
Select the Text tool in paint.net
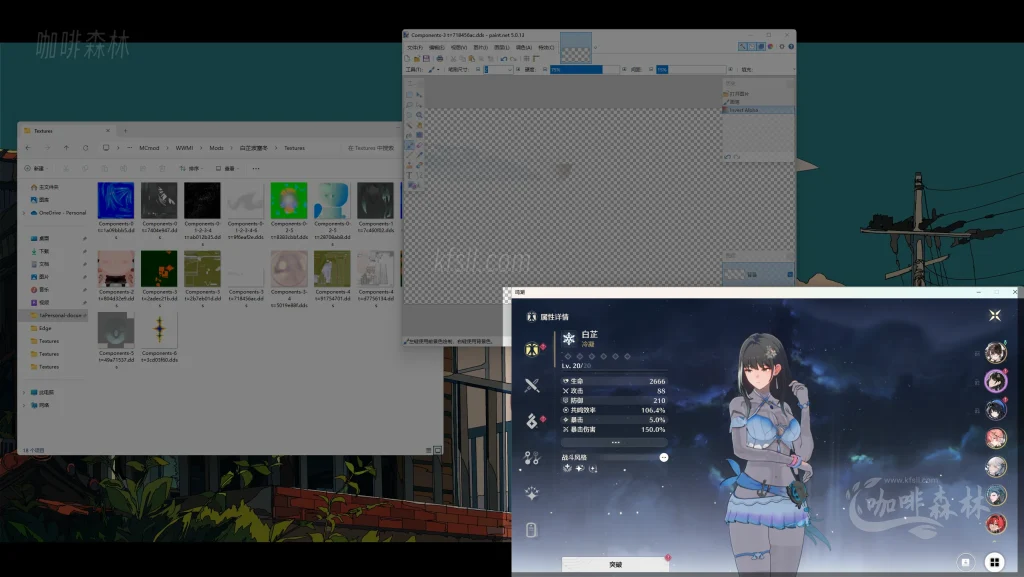click(x=409, y=175)
